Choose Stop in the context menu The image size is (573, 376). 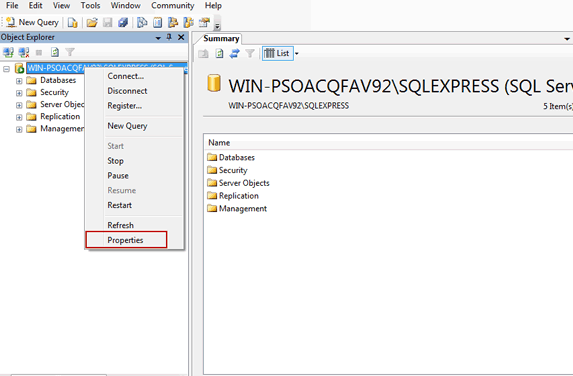coord(115,161)
